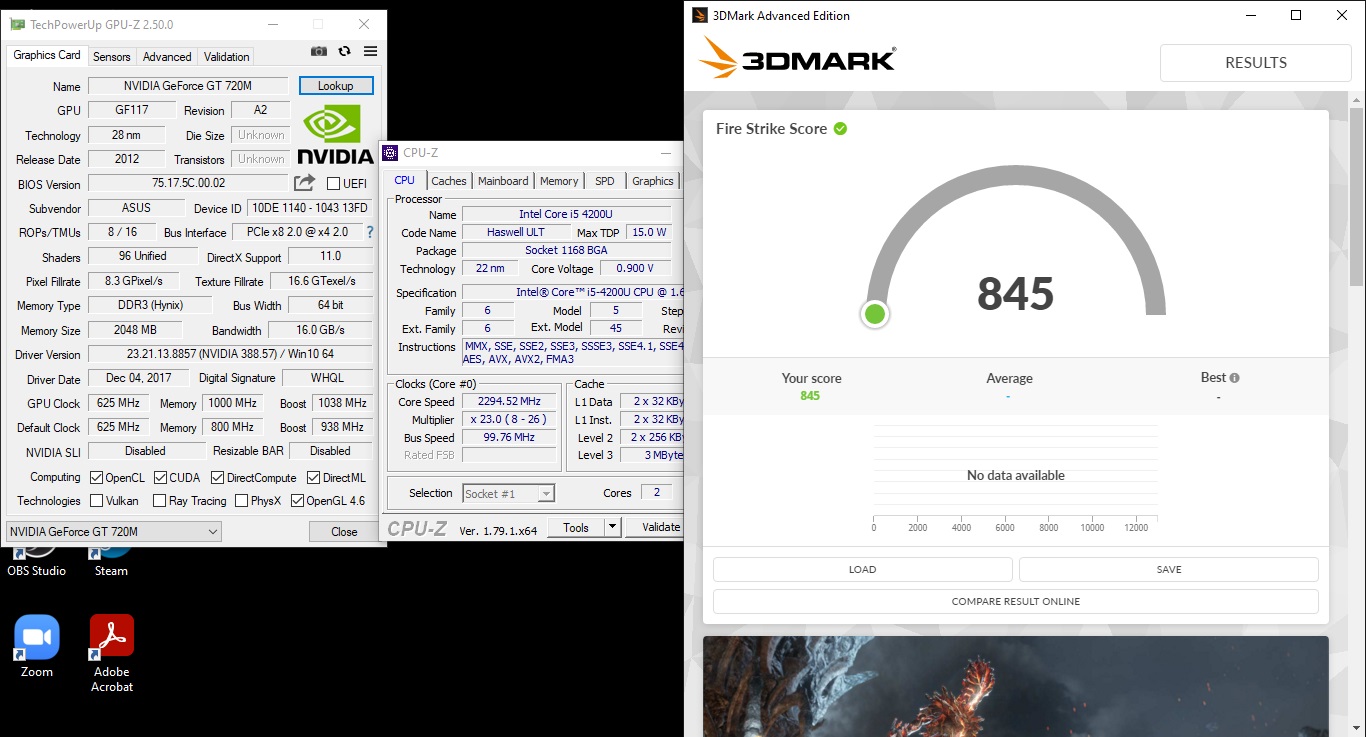Click the Best score info icon
The image size is (1366, 737).
(x=1235, y=378)
